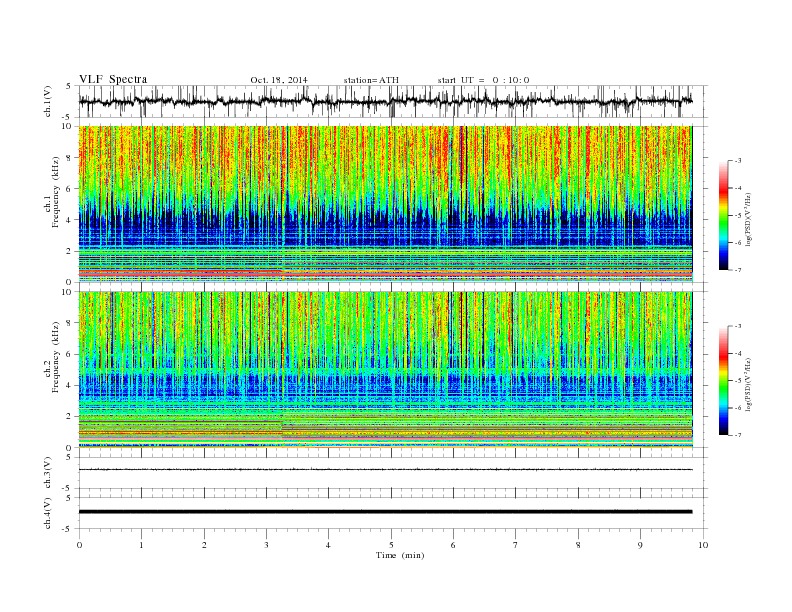This screenshot has width=792, height=612.
Task: Click the "5" voltage tick on ch.4 axis
Action: click(x=69, y=498)
